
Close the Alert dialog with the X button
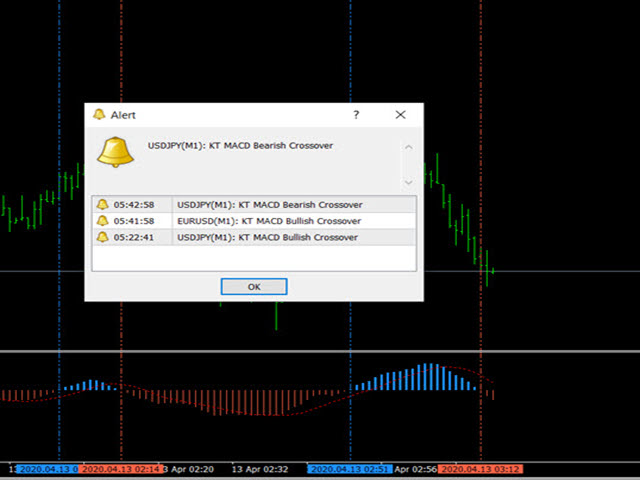point(400,115)
